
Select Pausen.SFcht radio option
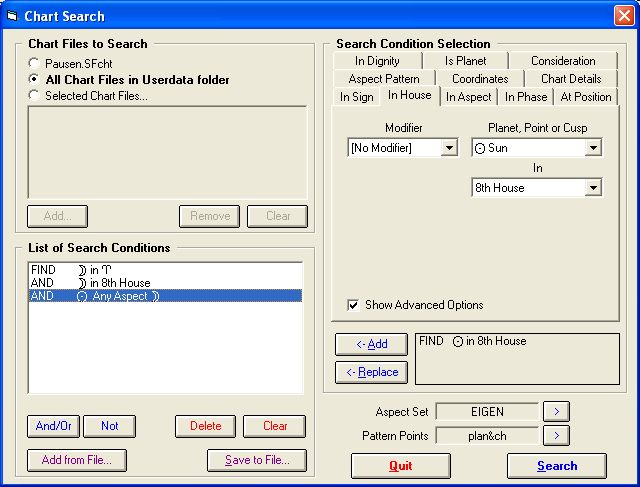(x=35, y=63)
